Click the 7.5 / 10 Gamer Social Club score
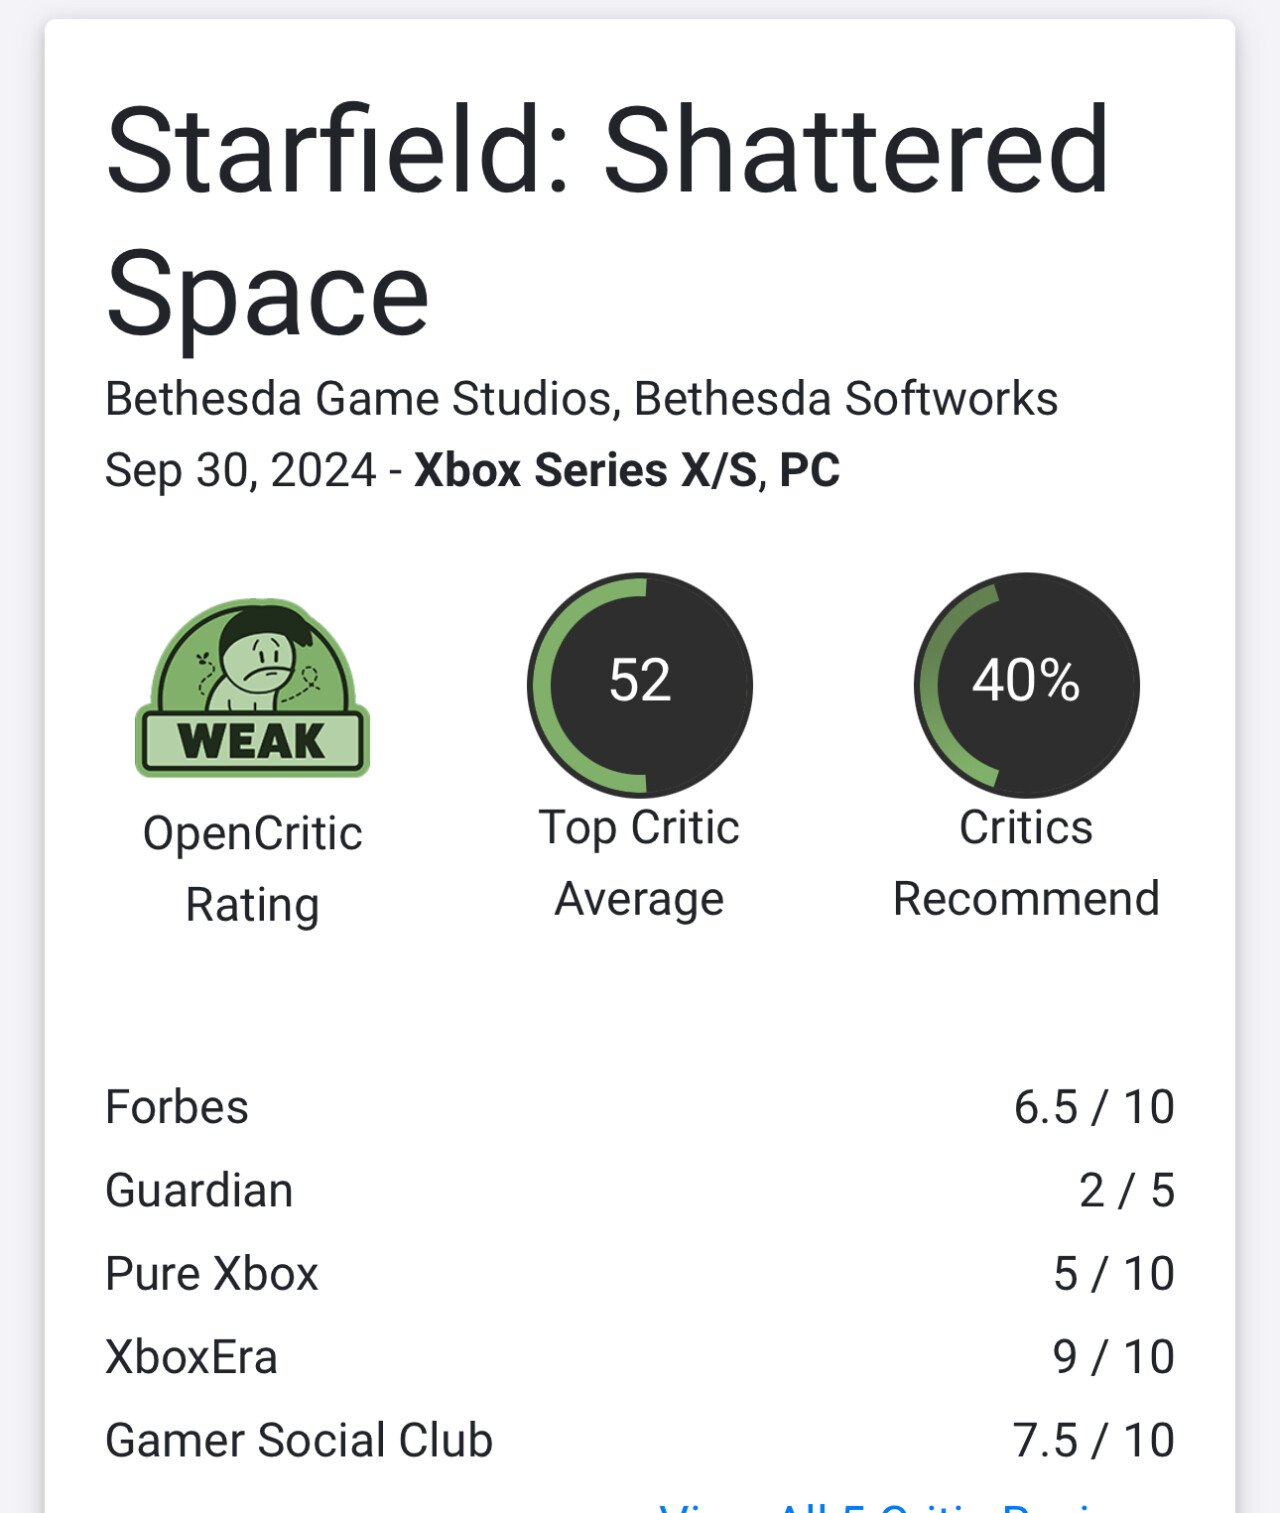1280x1513 pixels. tap(1094, 1440)
